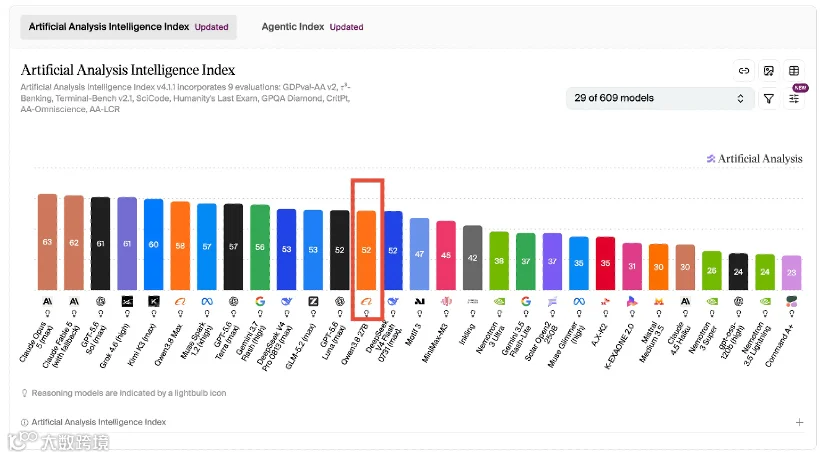The width and height of the screenshot is (828, 458).
Task: Click the NVIDIA logo under Nemotron 3 Ultra
Action: pyautogui.click(x=499, y=301)
